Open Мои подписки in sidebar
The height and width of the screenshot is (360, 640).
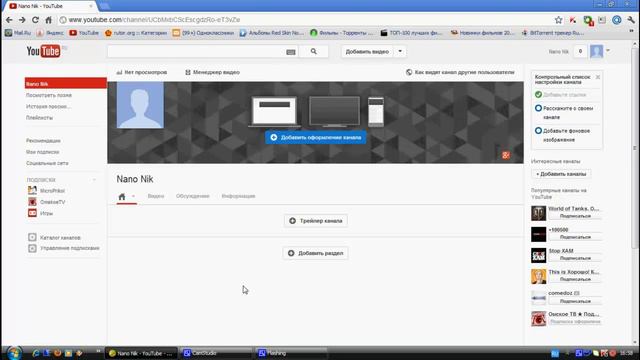point(42,152)
